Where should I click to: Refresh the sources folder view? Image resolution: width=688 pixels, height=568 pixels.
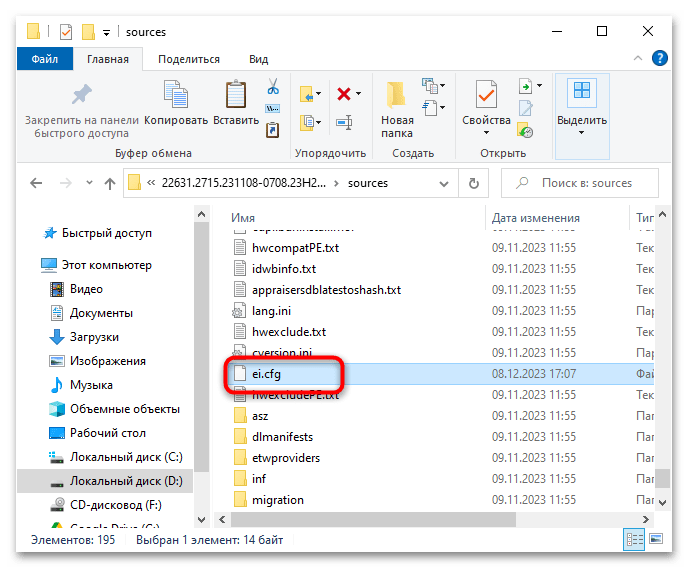pyautogui.click(x=473, y=183)
